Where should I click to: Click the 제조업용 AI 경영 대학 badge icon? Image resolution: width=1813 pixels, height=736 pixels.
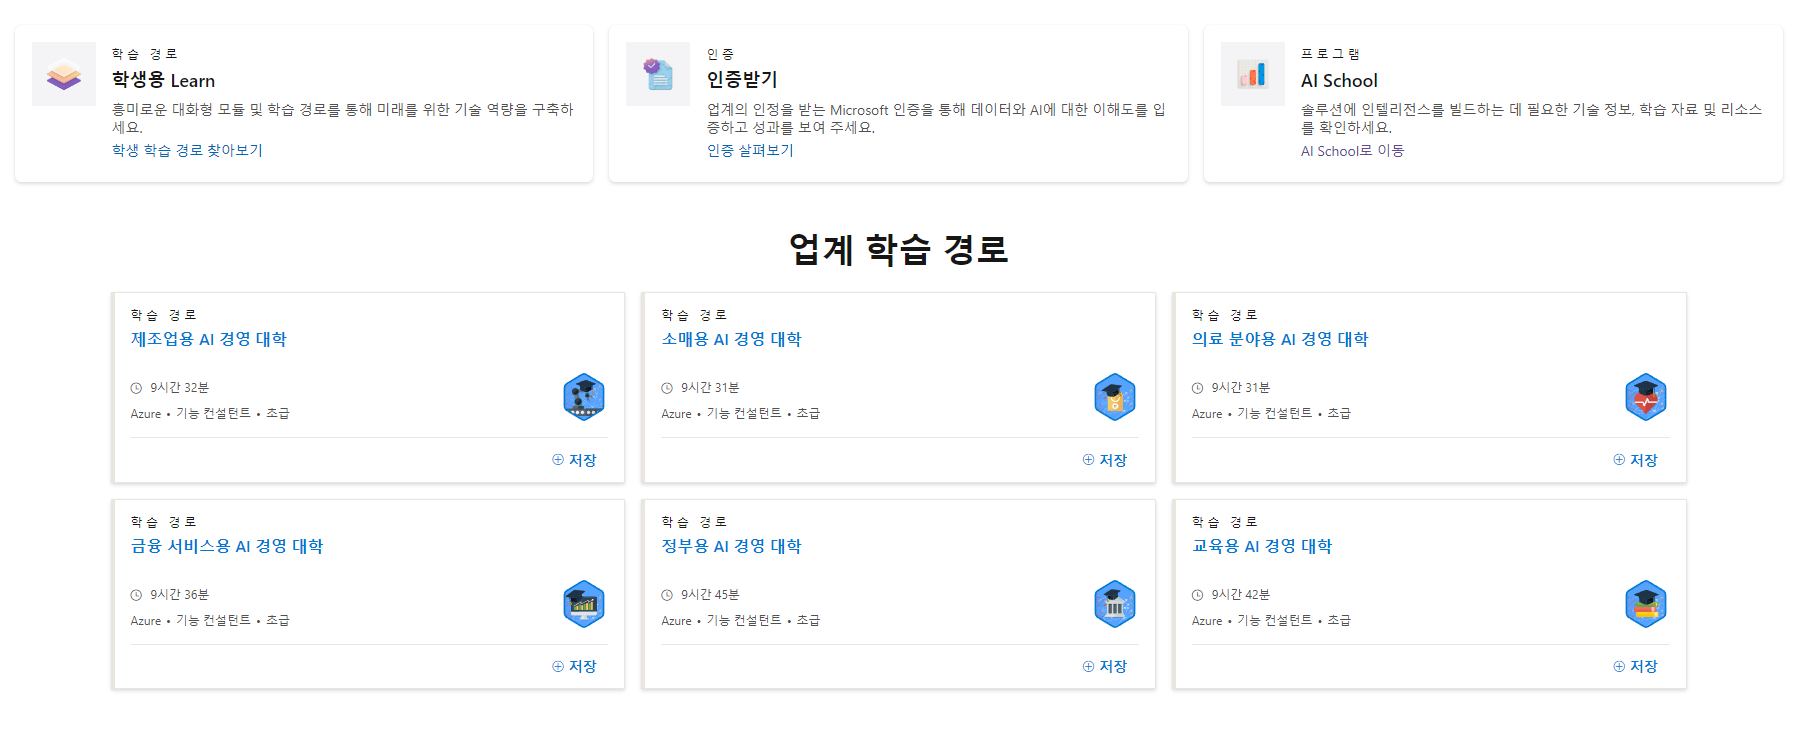584,397
